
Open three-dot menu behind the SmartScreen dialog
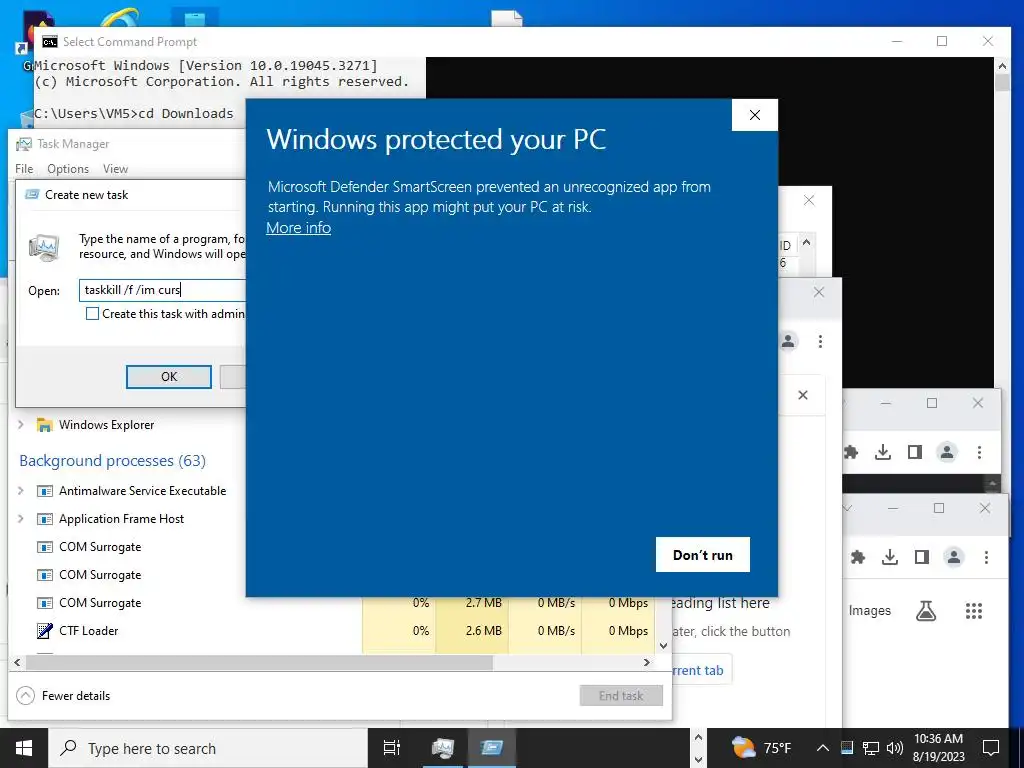pos(820,341)
